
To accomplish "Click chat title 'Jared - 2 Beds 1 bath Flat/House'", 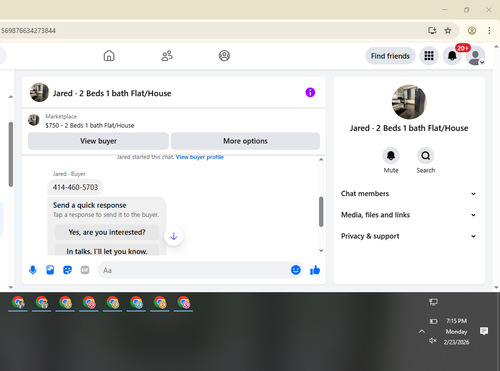I will (112, 93).
